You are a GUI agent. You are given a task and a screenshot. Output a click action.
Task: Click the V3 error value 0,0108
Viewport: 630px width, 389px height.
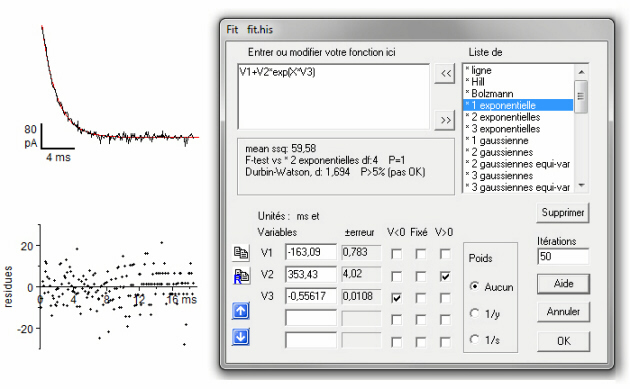pos(360,297)
